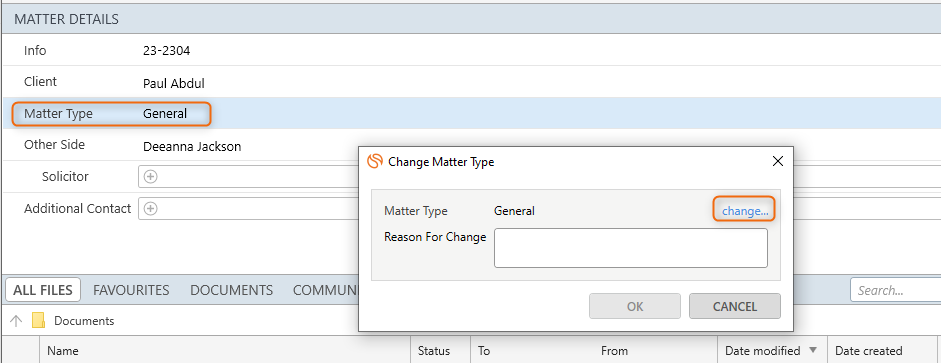941x363 pixels.
Task: Click the Search files input box
Action: (895, 290)
